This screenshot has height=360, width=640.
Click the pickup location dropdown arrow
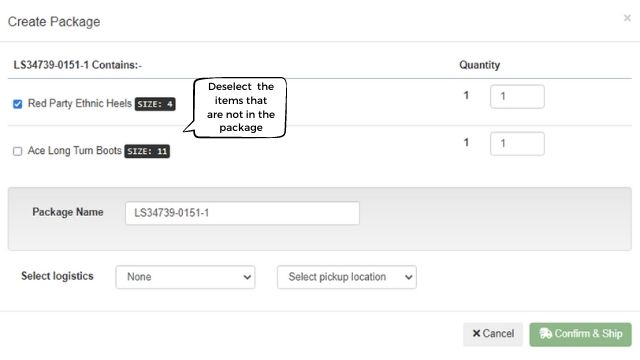coord(408,277)
